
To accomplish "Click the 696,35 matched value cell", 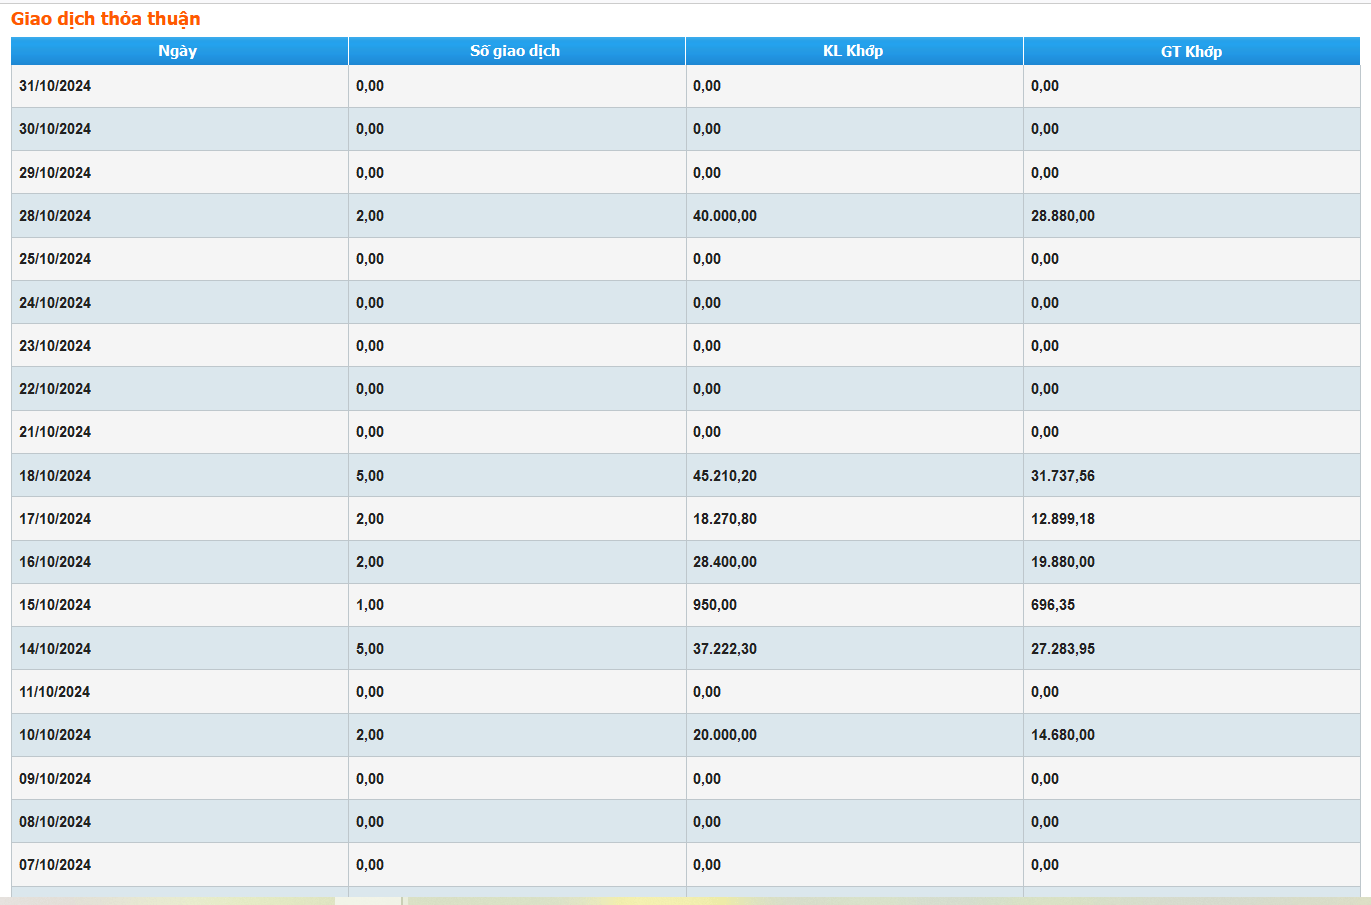I will [1053, 605].
